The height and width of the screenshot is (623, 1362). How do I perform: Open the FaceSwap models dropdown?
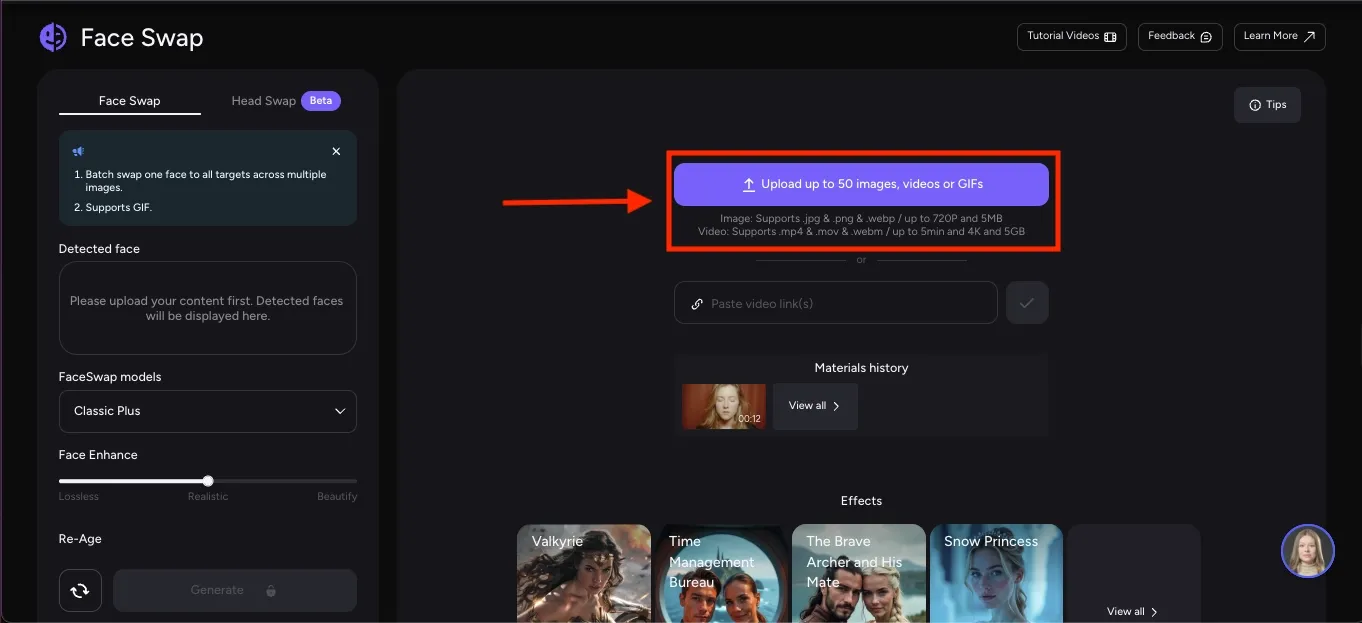coord(208,411)
